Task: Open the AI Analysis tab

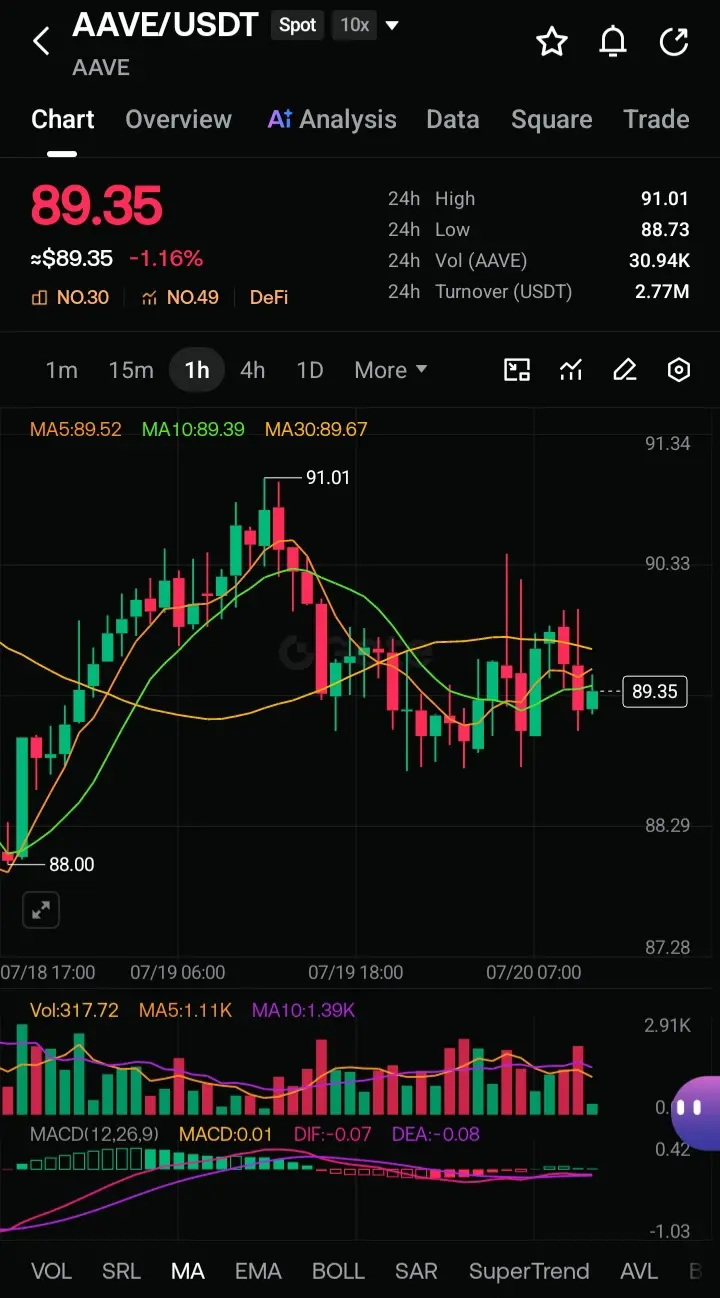Action: point(332,119)
